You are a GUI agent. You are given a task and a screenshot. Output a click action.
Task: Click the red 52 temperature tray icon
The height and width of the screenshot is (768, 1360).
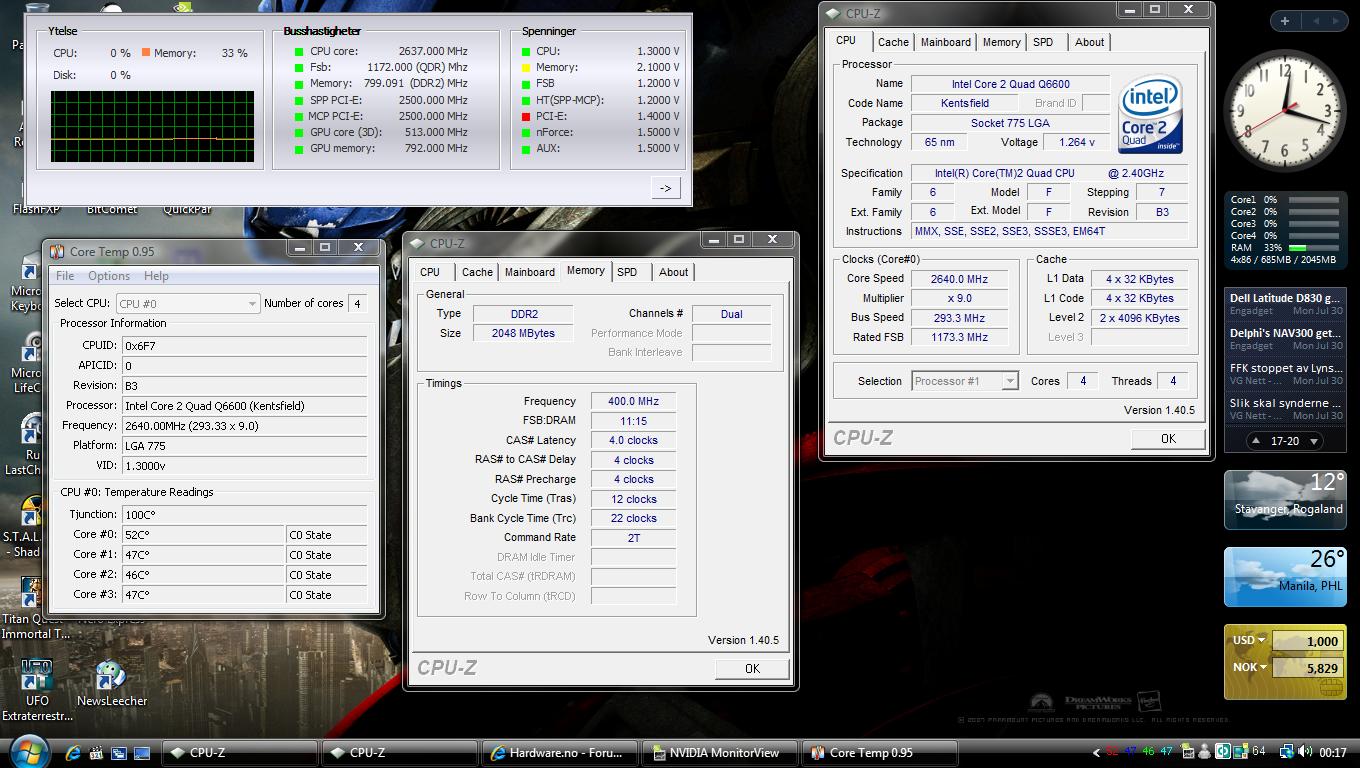1112,751
